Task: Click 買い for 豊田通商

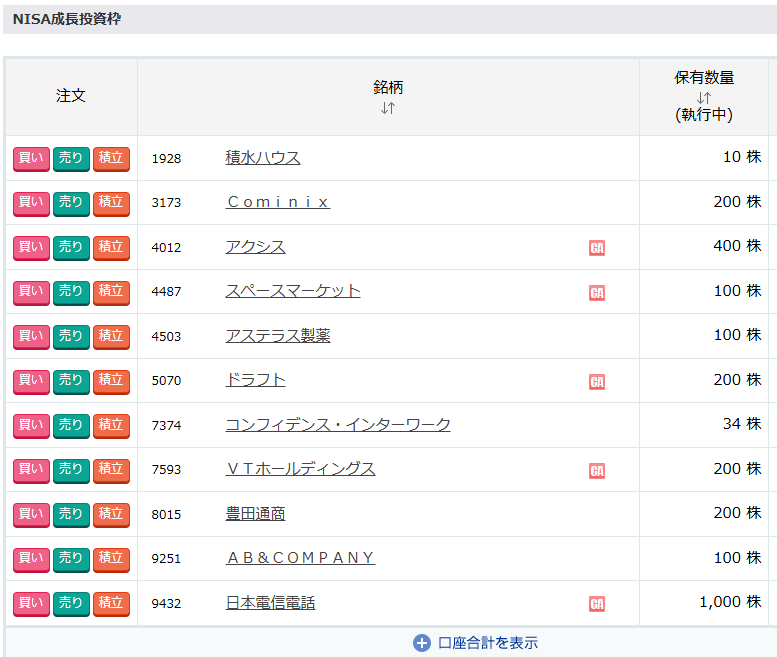Action: coord(31,515)
